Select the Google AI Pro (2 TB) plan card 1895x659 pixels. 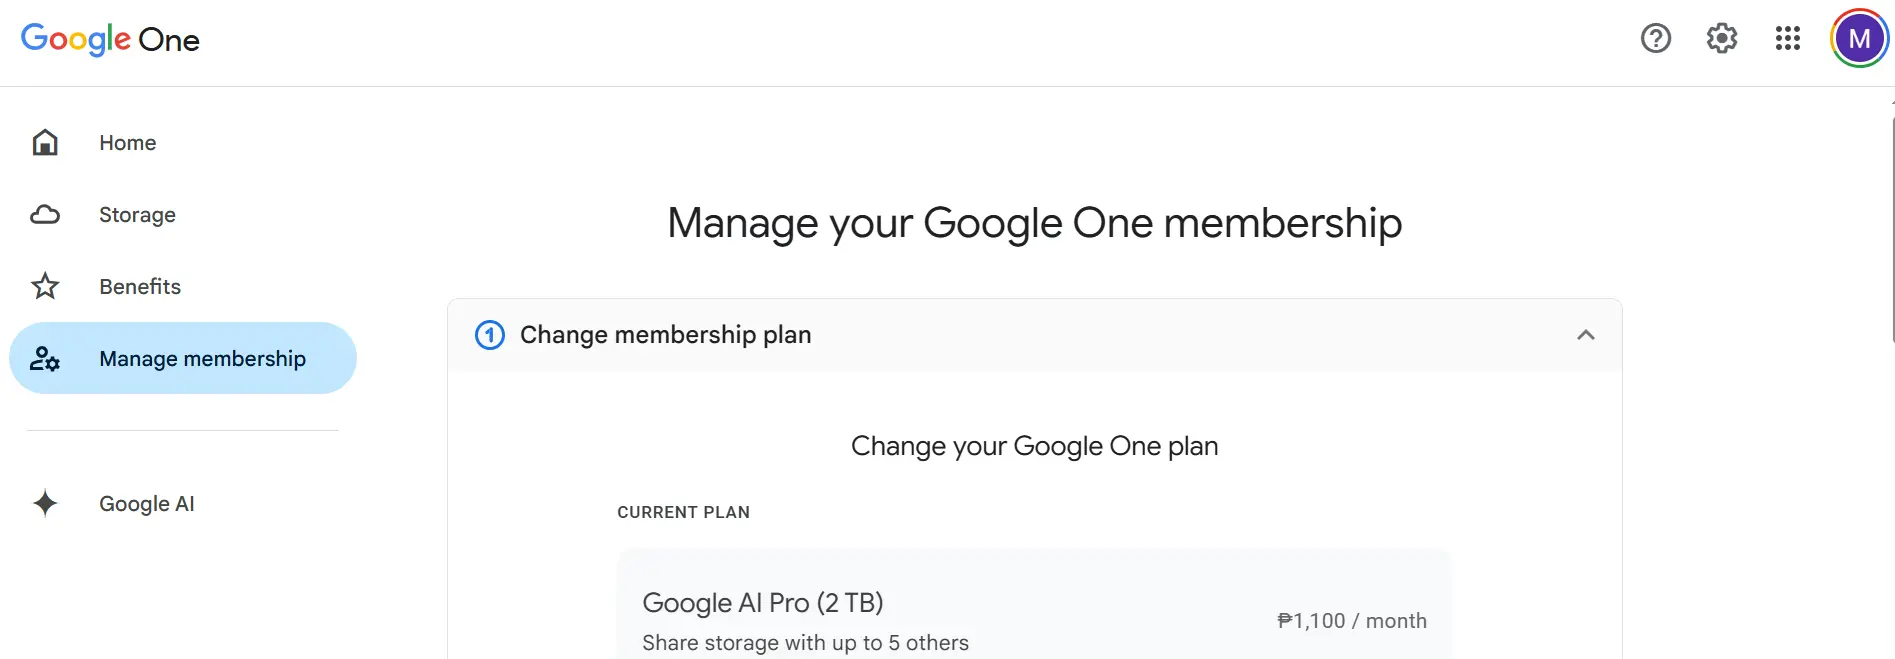(1034, 605)
